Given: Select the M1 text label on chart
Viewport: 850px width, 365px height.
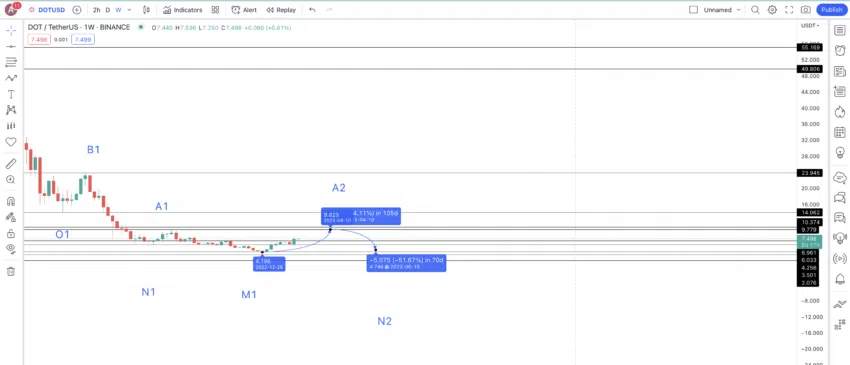Looking at the screenshot, I should 249,295.
